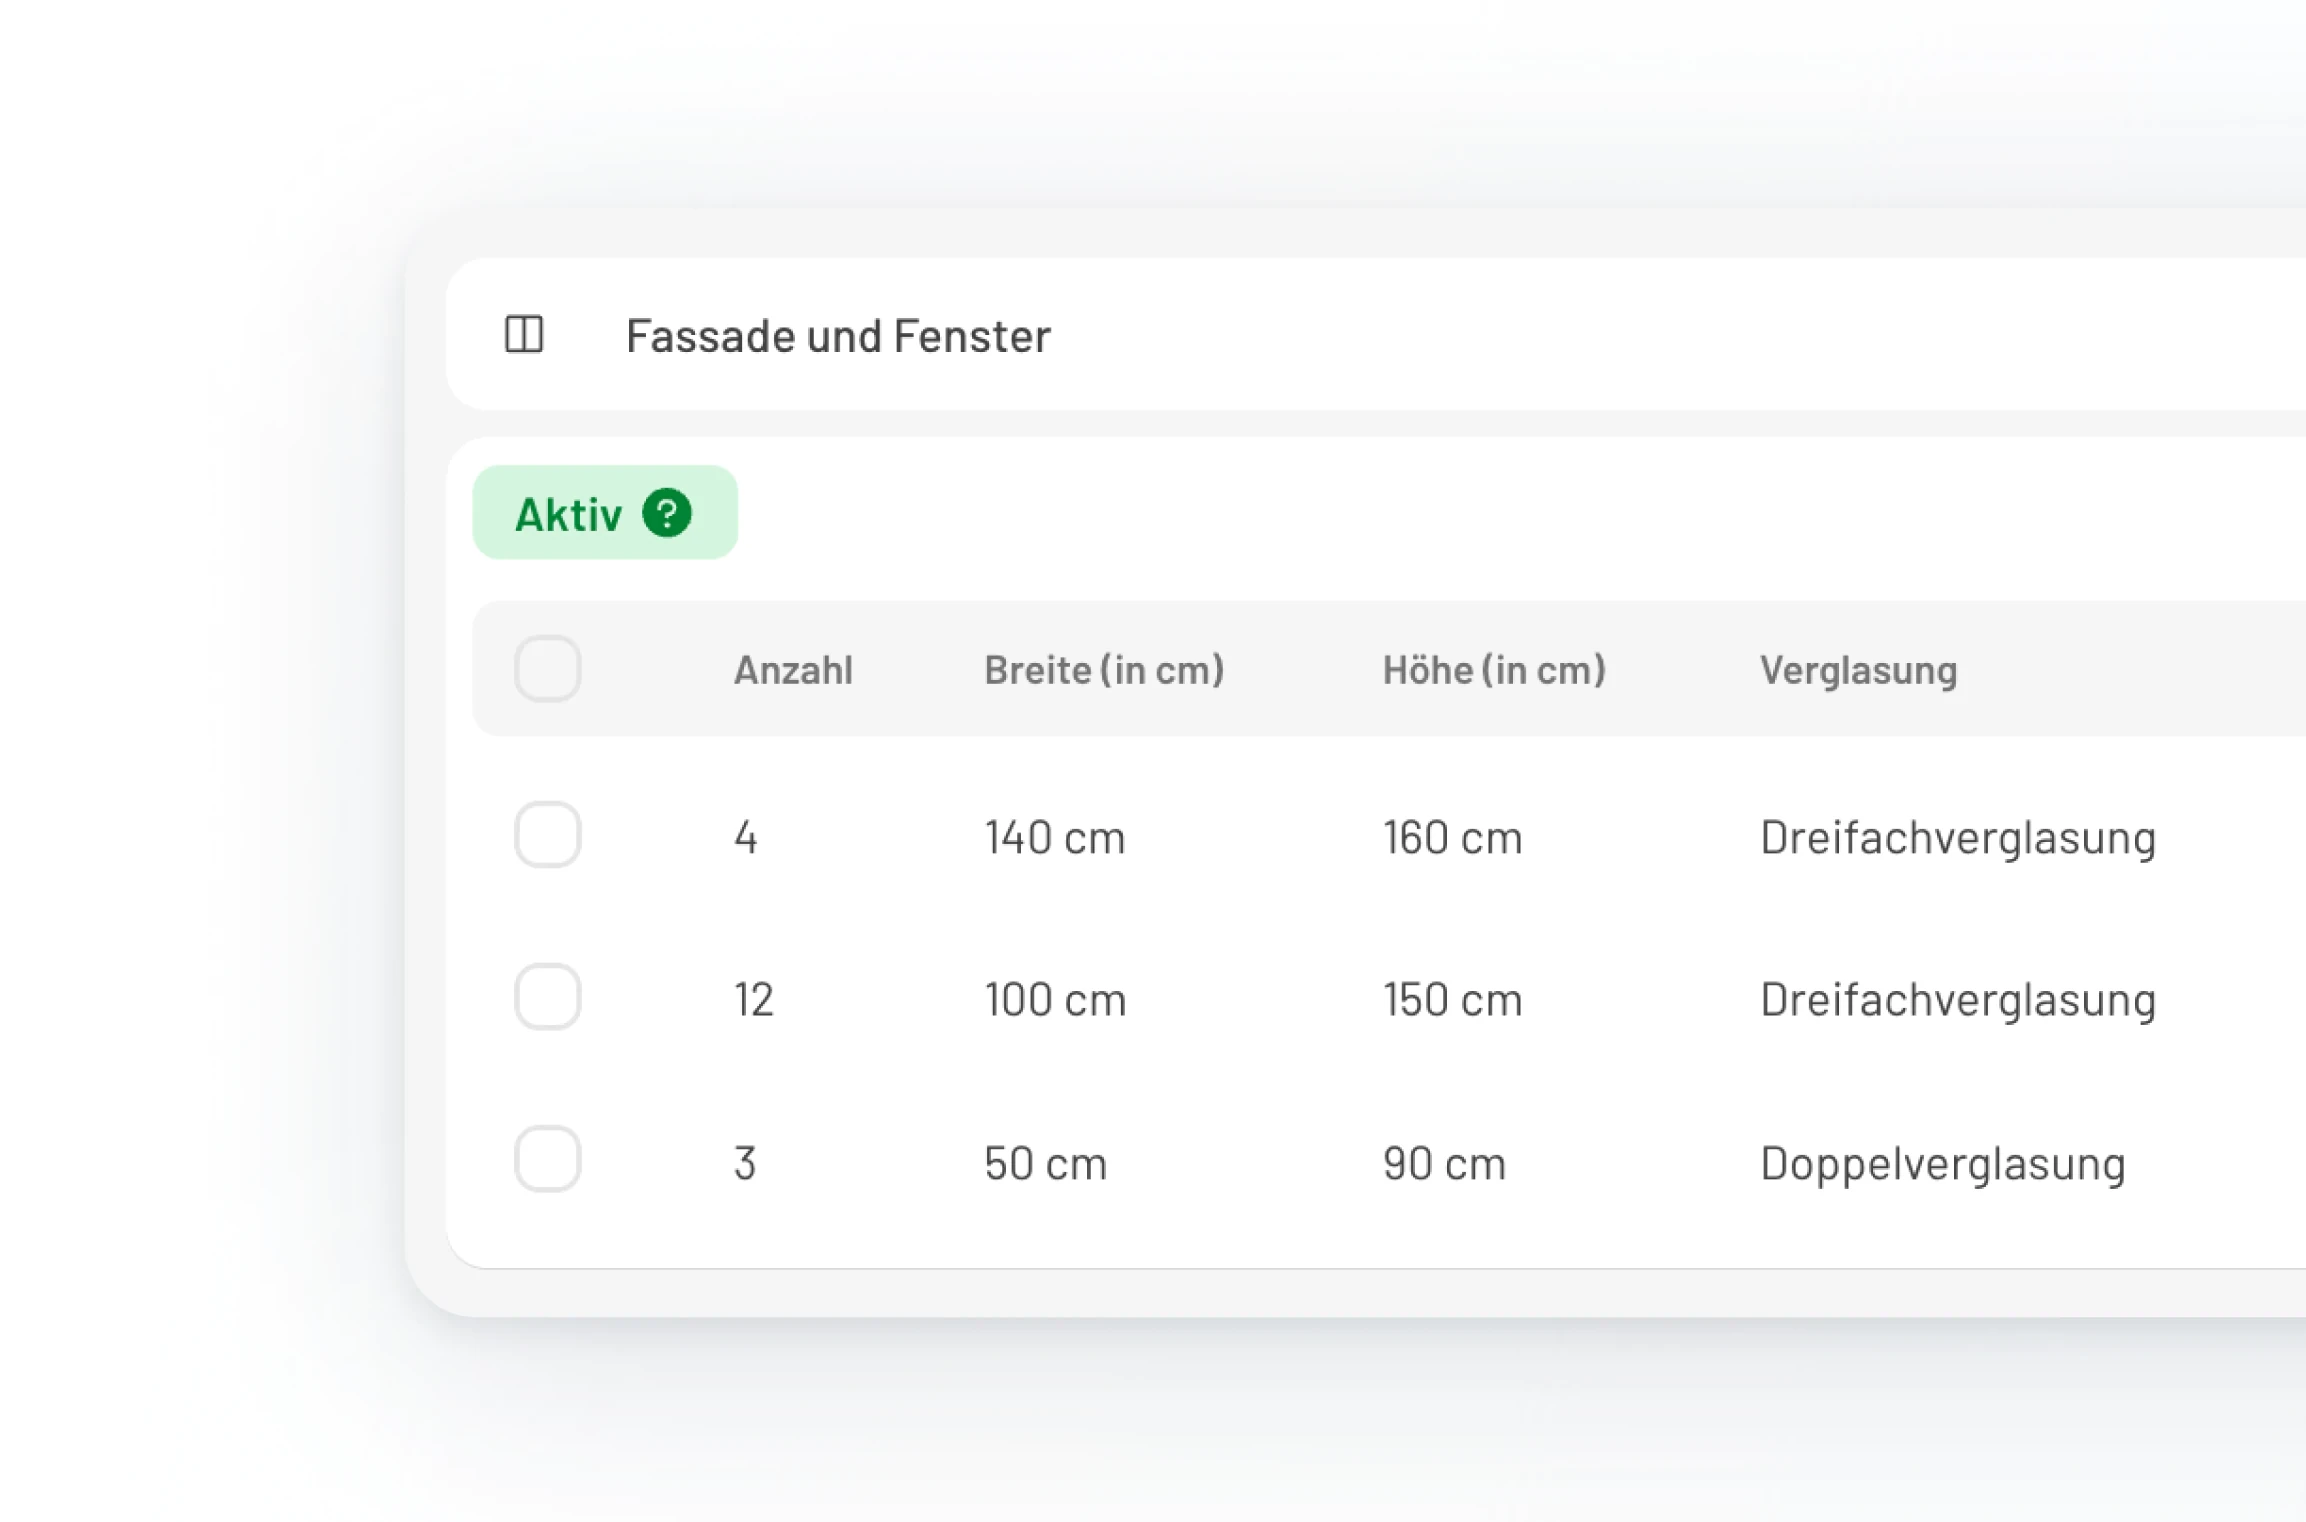Click the Verglasung column header

(1858, 670)
